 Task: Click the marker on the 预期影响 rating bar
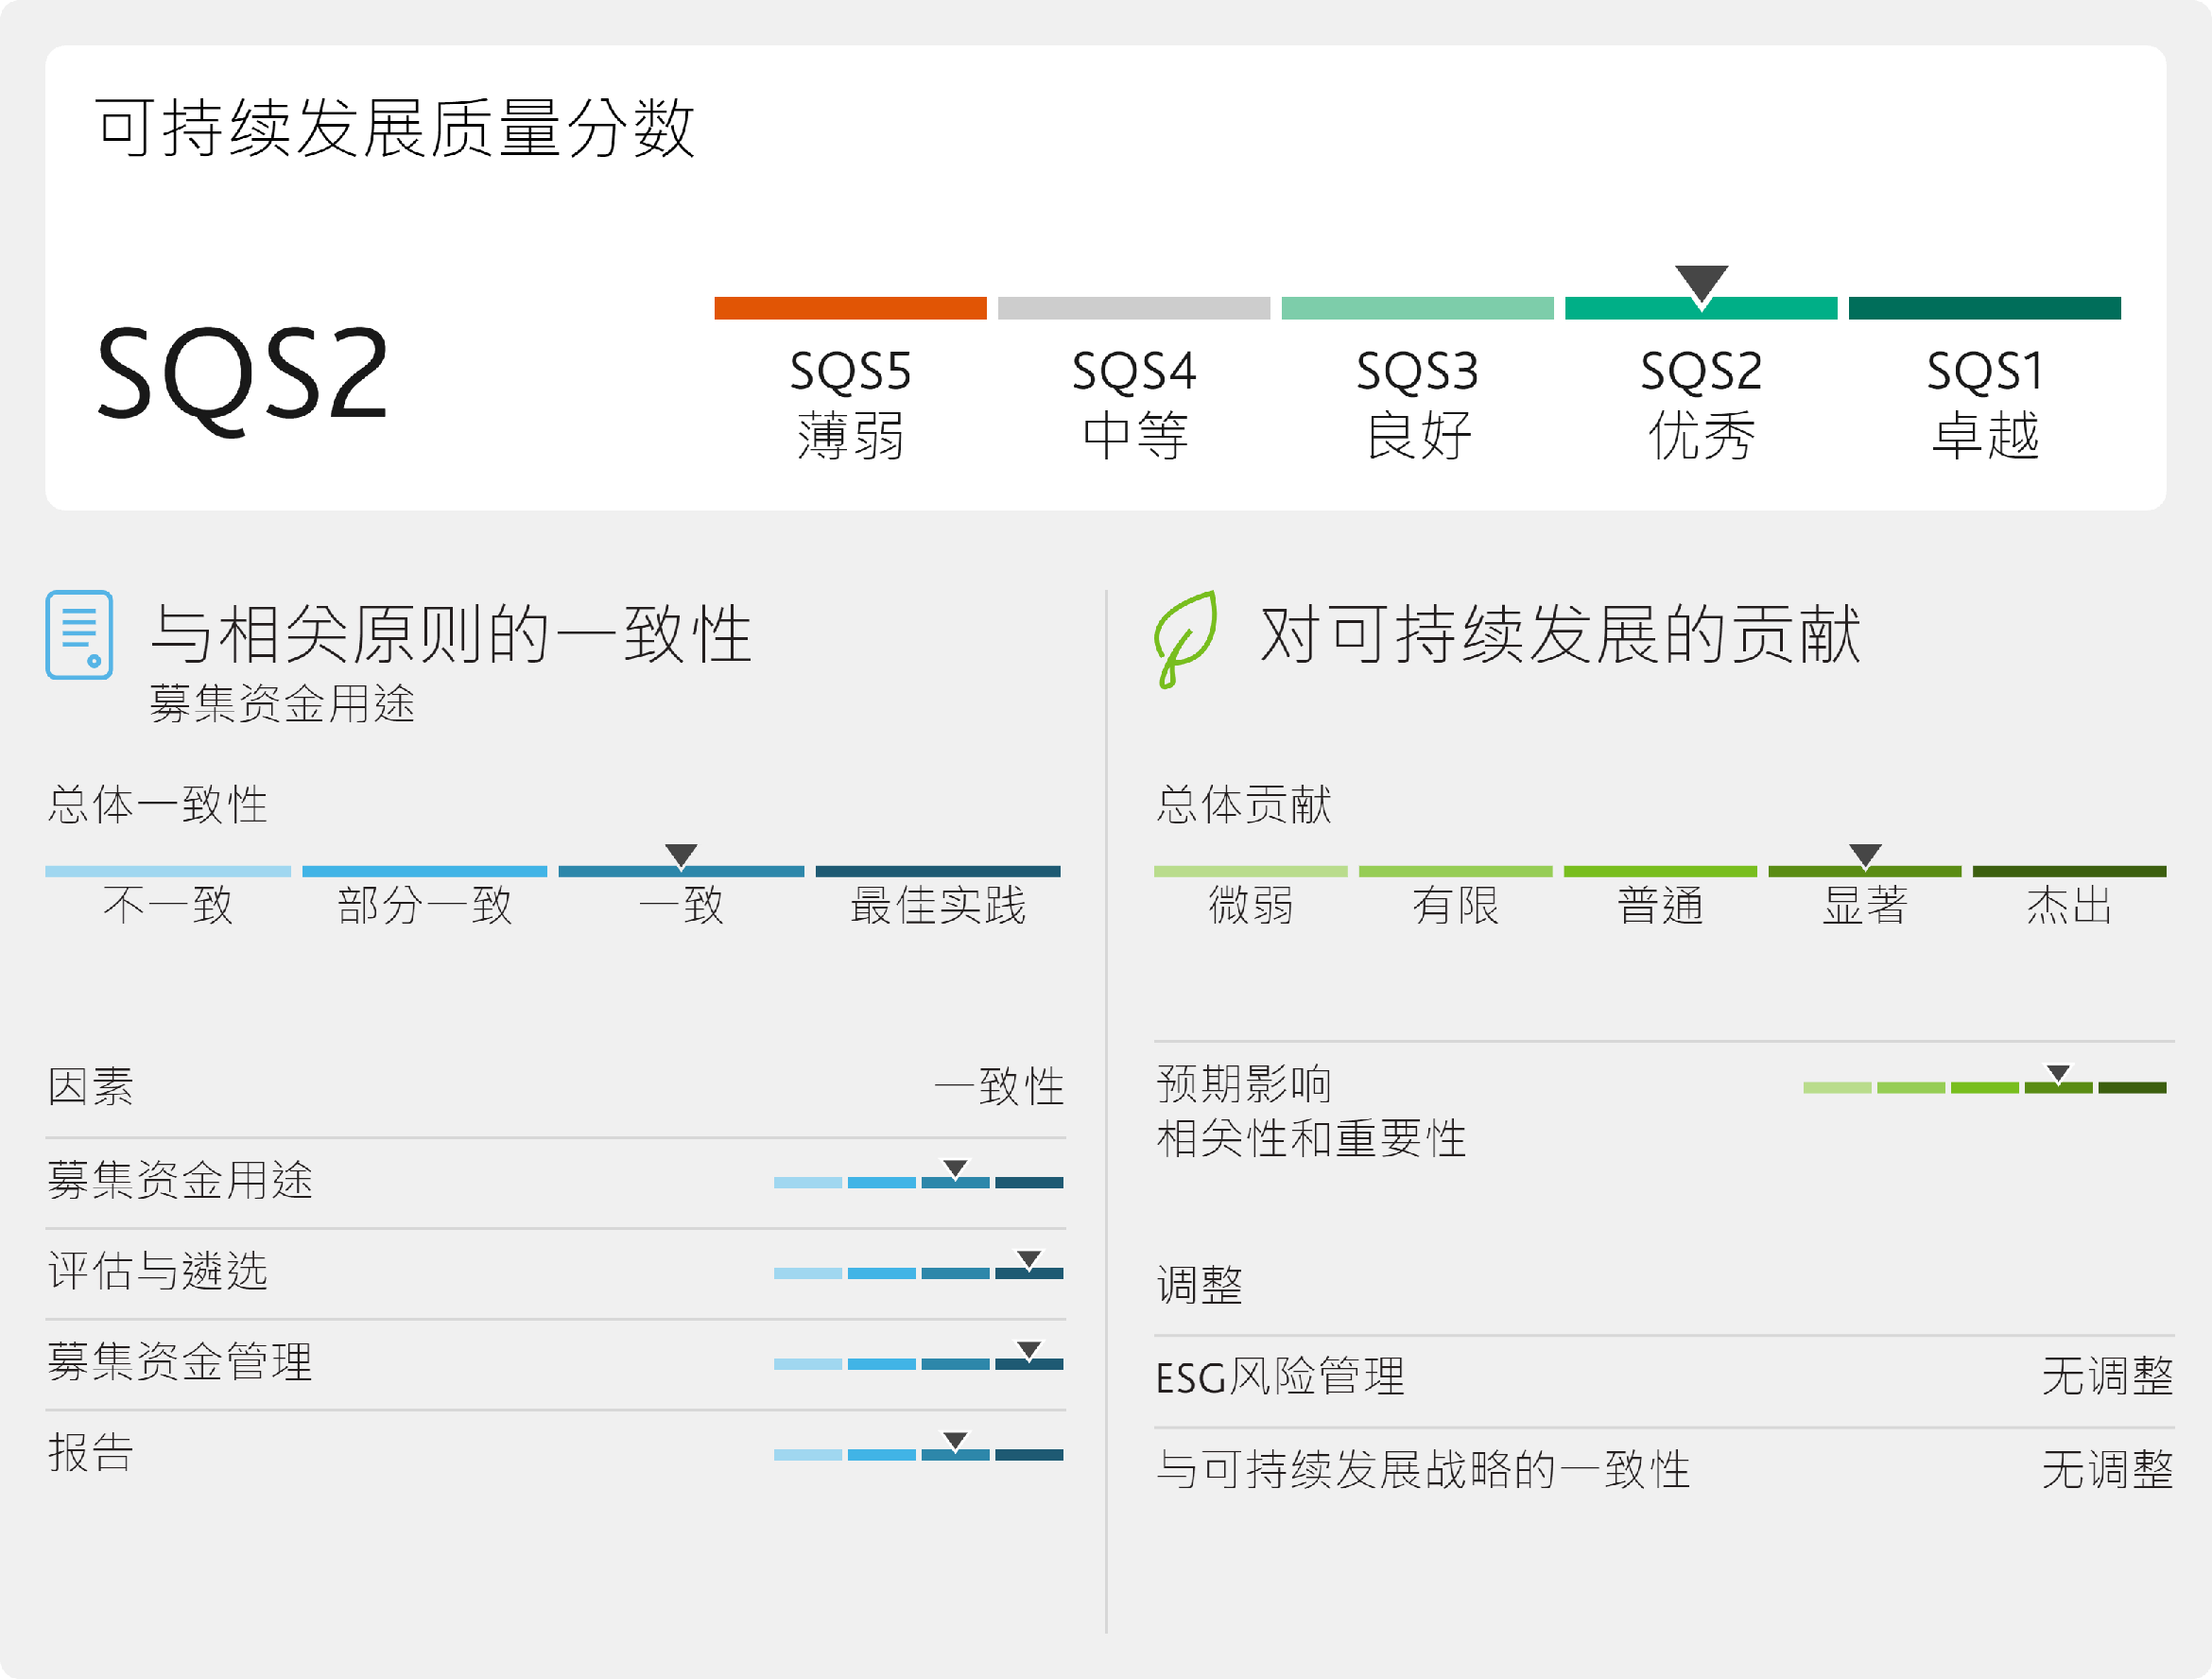2058,1073
